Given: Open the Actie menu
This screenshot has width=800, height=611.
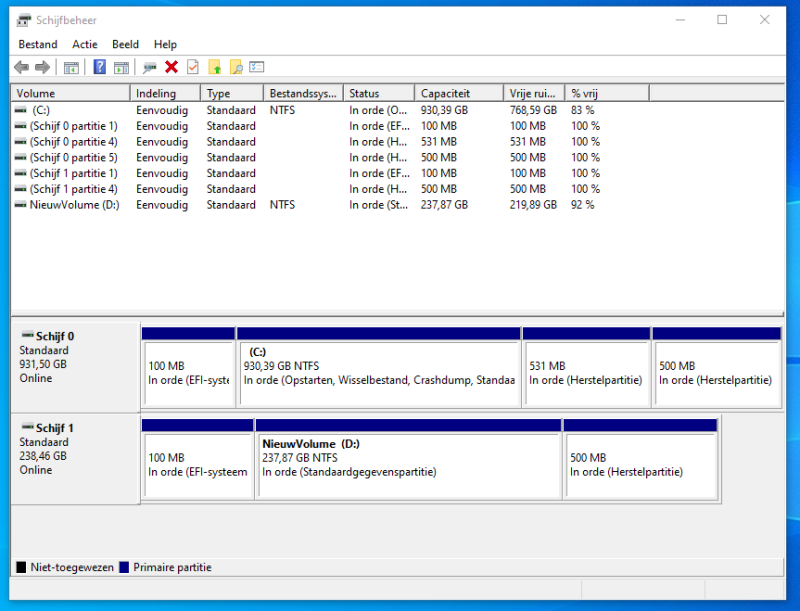Looking at the screenshot, I should (85, 44).
